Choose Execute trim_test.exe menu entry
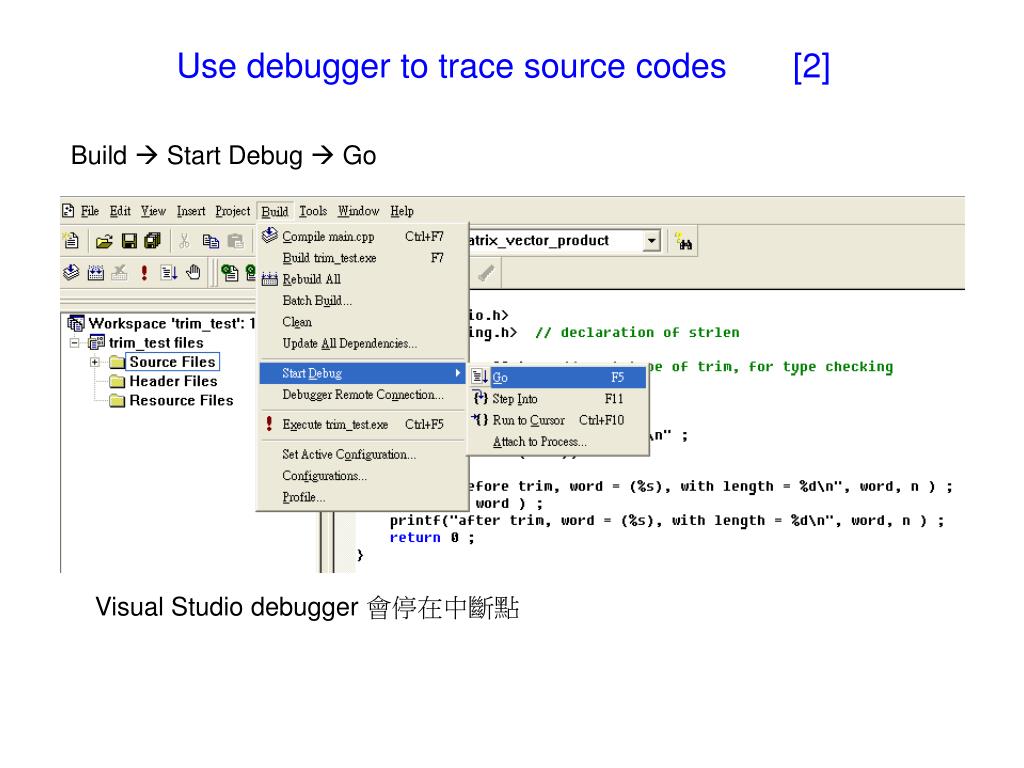Viewport: 1024px width, 768px height. click(363, 424)
